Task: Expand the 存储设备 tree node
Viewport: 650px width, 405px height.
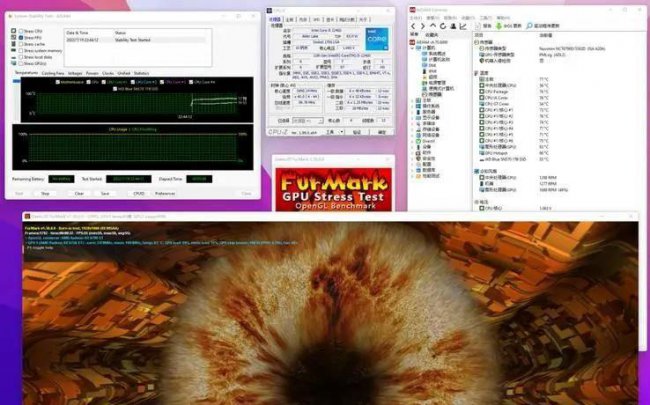Action: (413, 129)
